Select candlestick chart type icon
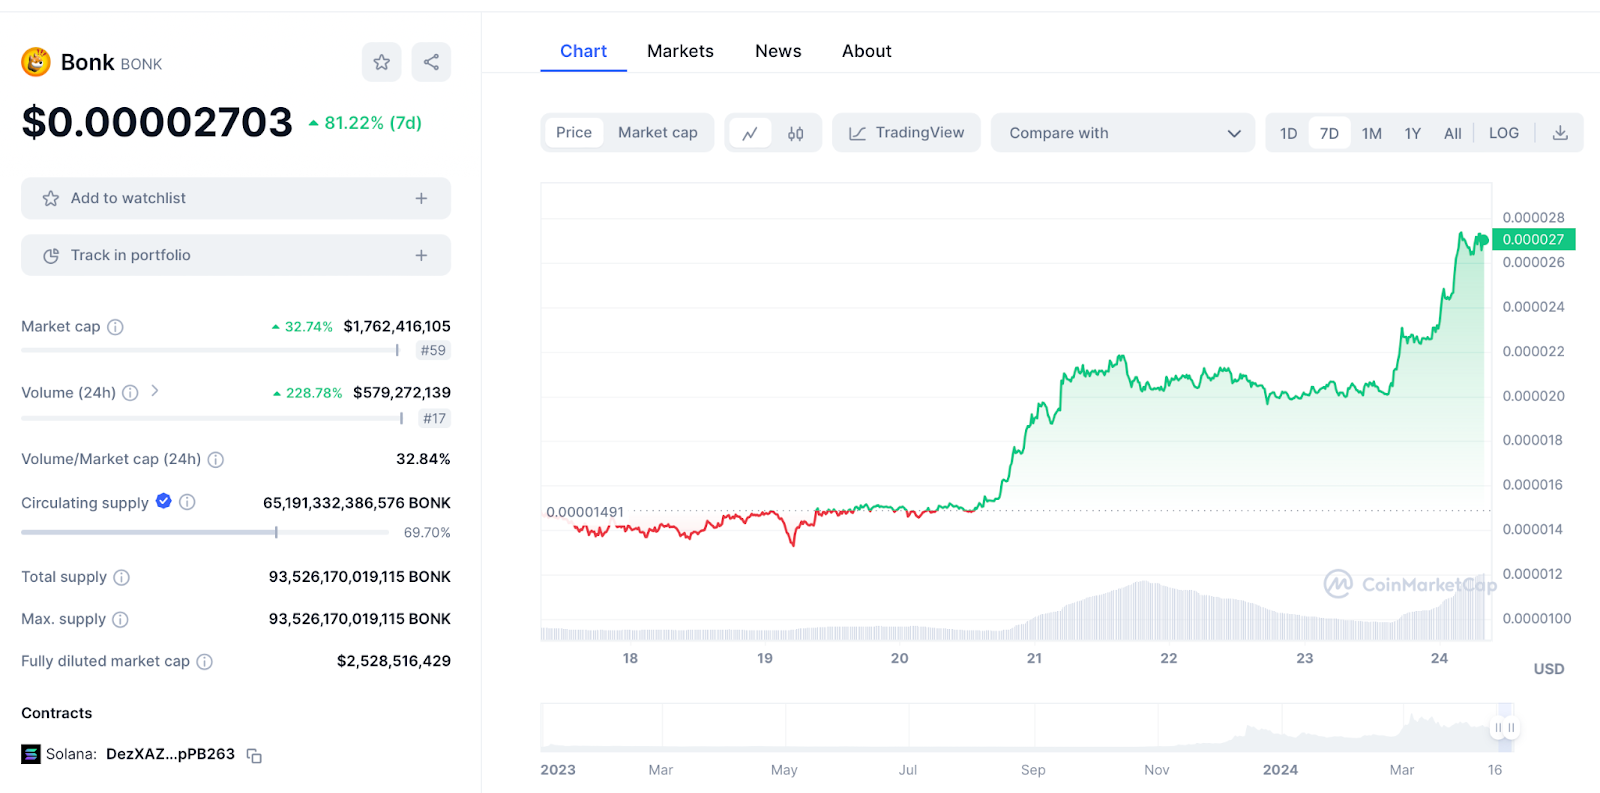1600x793 pixels. tap(796, 133)
